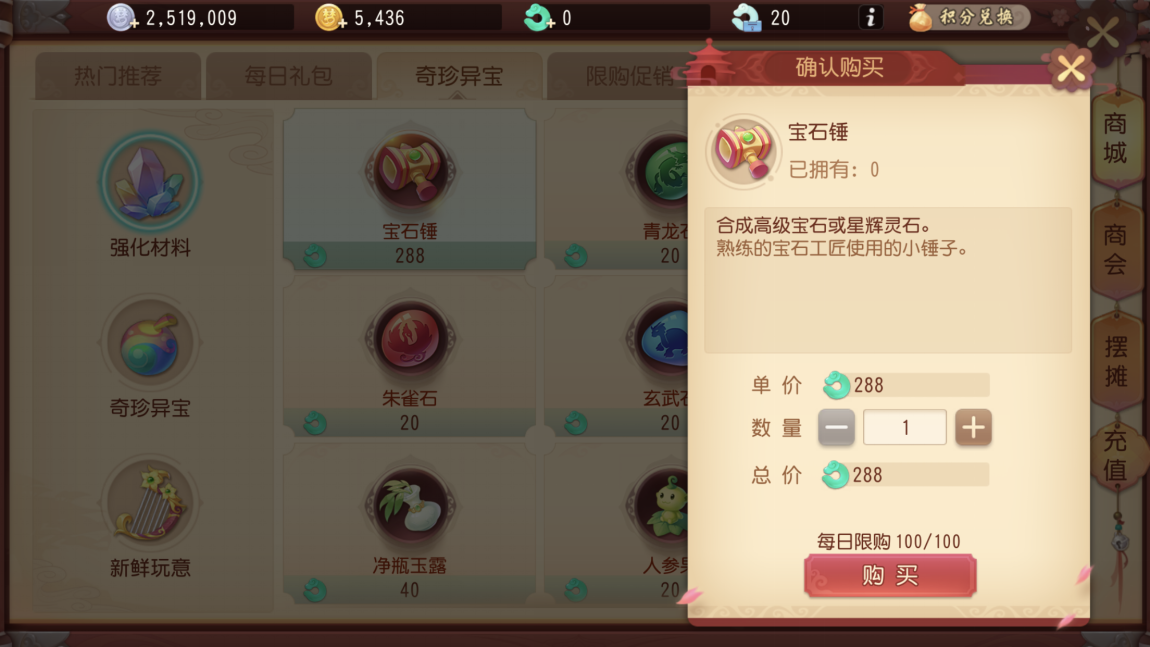Switch to the 每日礼包 tab

[x=288, y=76]
